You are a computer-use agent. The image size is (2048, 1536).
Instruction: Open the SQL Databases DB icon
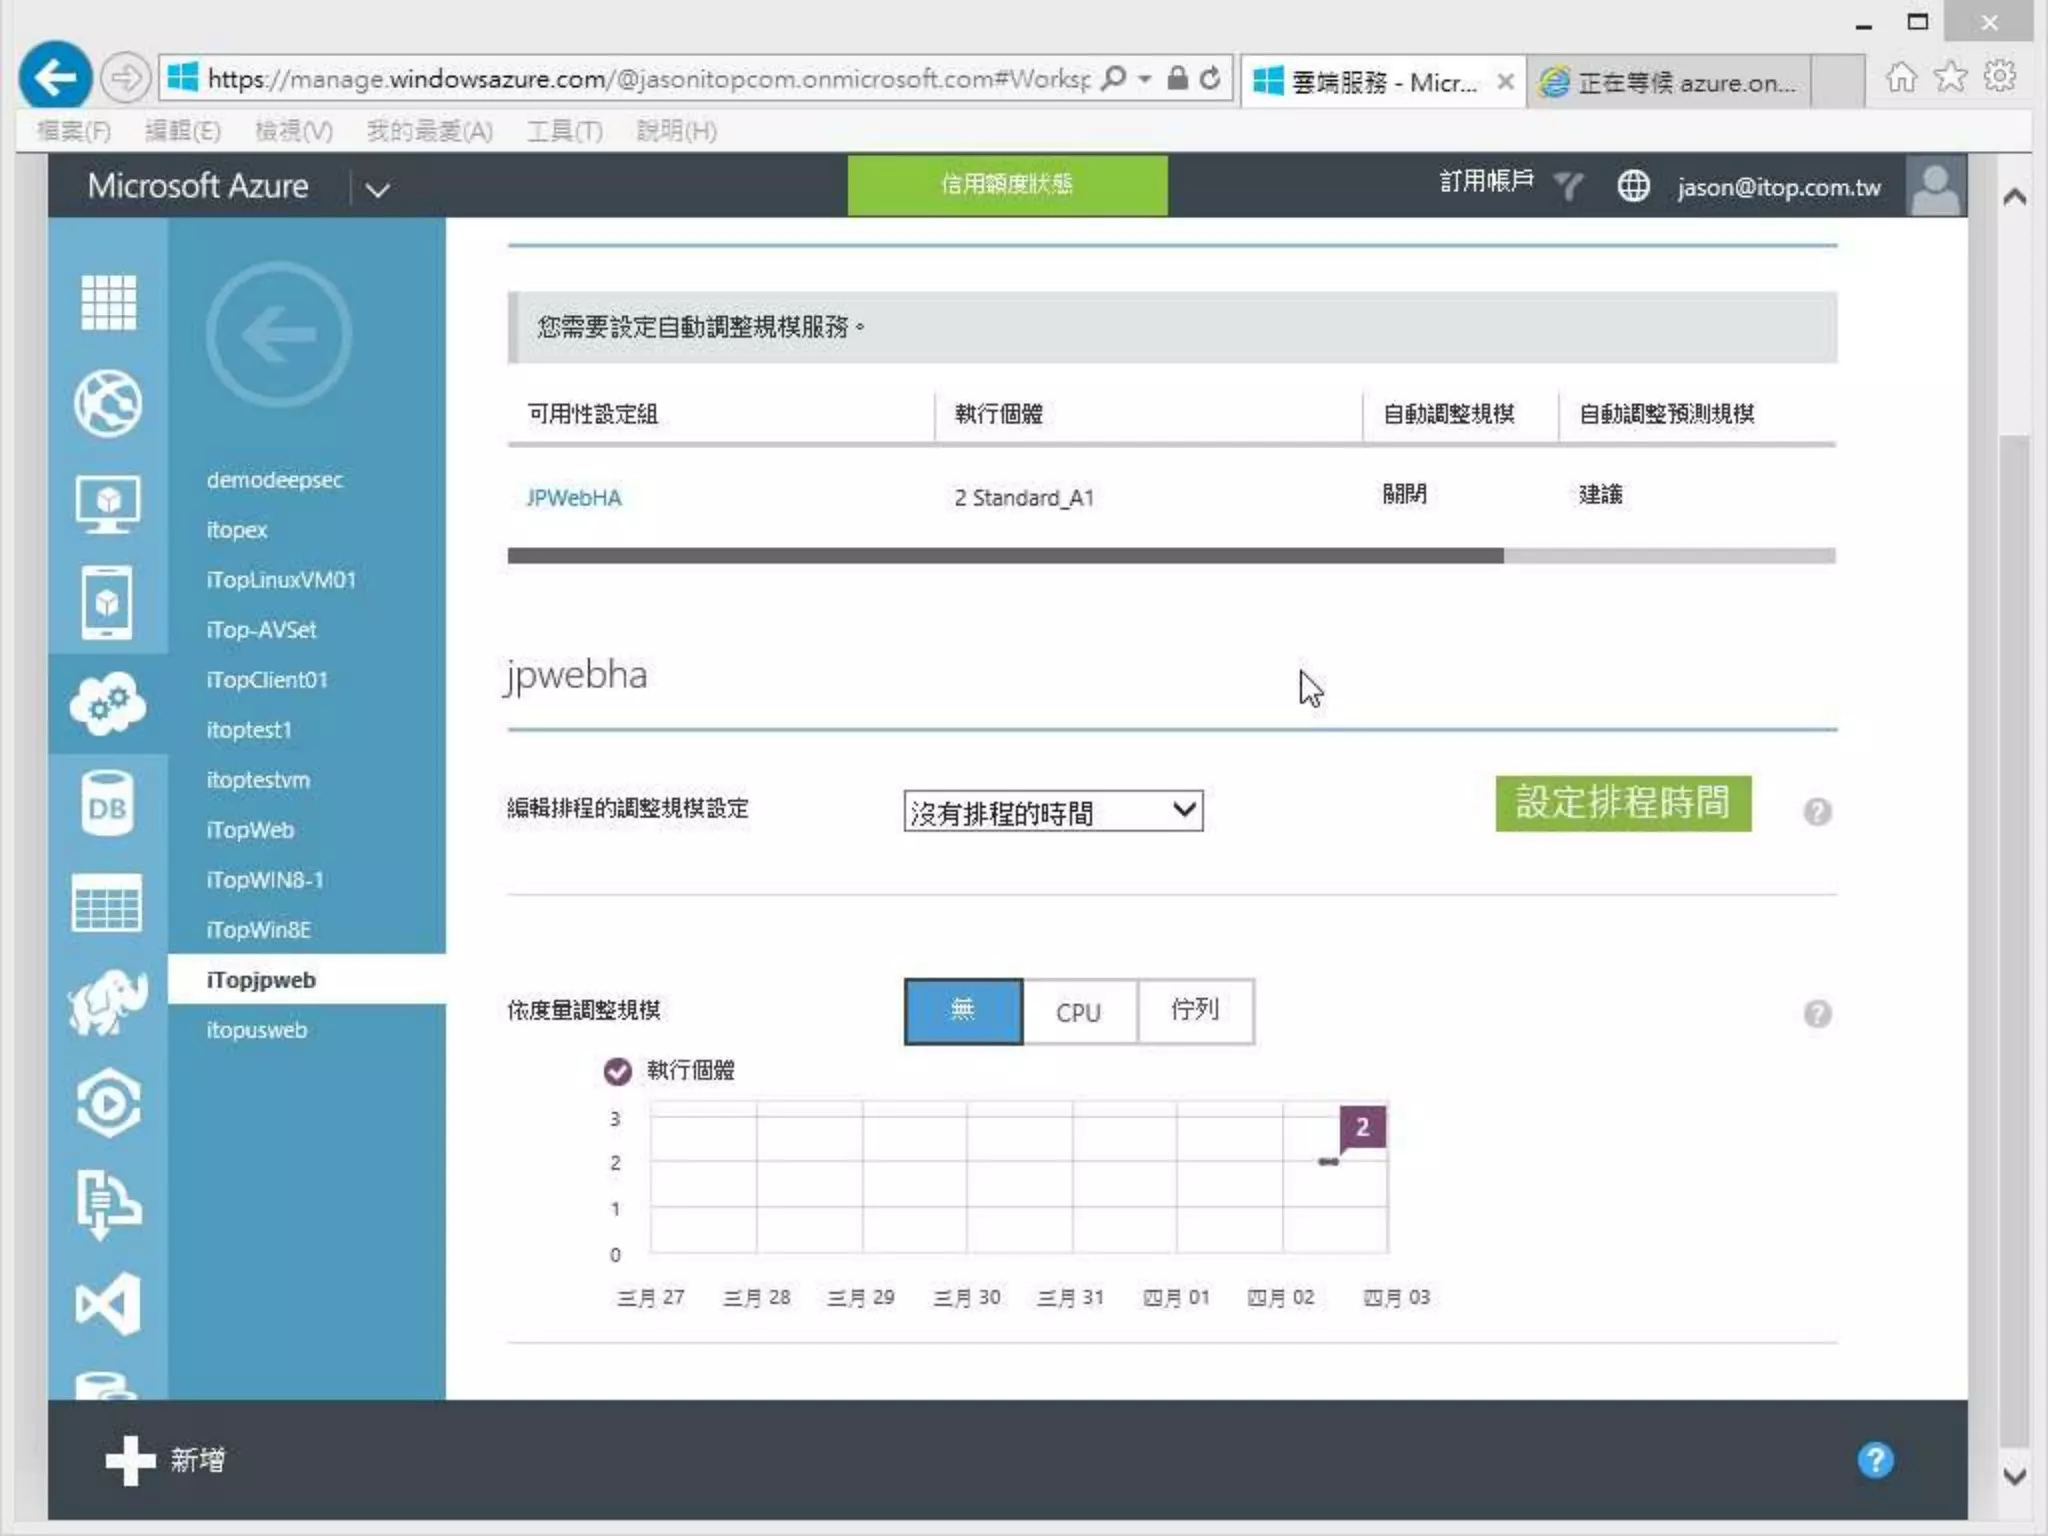(108, 805)
